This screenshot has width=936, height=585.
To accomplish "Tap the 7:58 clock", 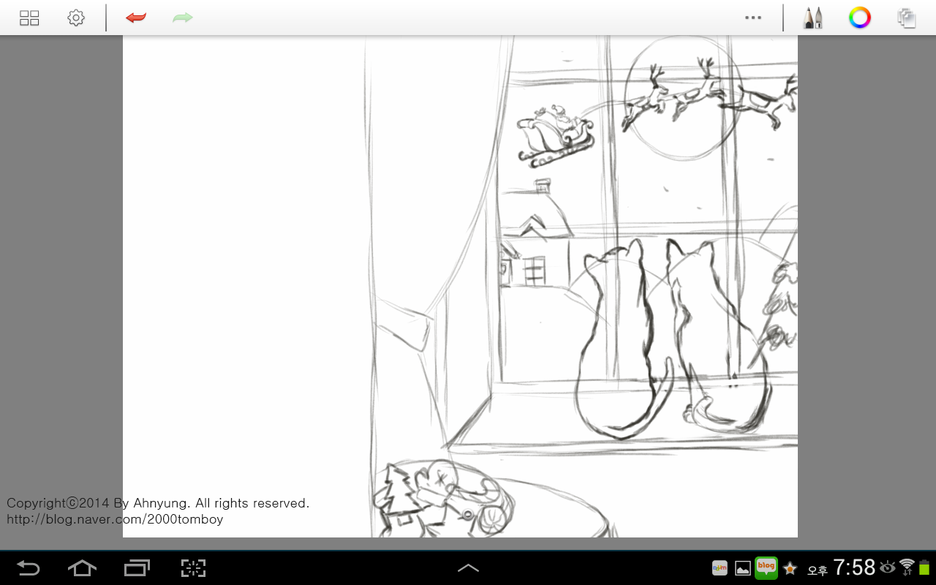I will (854, 567).
